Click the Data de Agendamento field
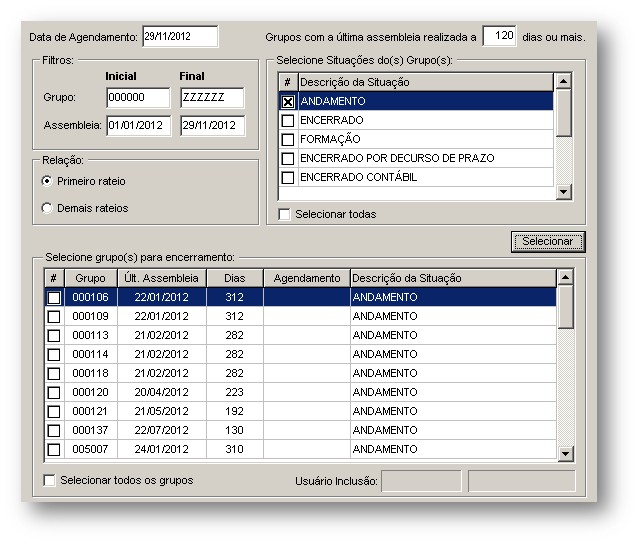 click(180, 36)
